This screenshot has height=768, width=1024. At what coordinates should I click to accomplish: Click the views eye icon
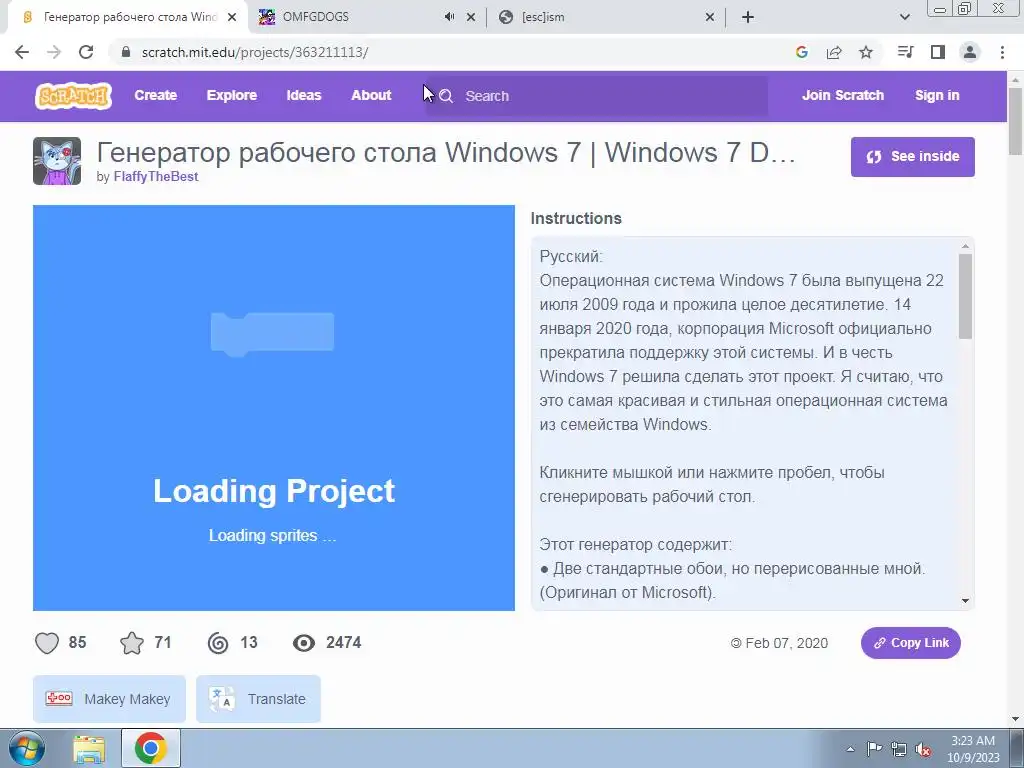[304, 643]
